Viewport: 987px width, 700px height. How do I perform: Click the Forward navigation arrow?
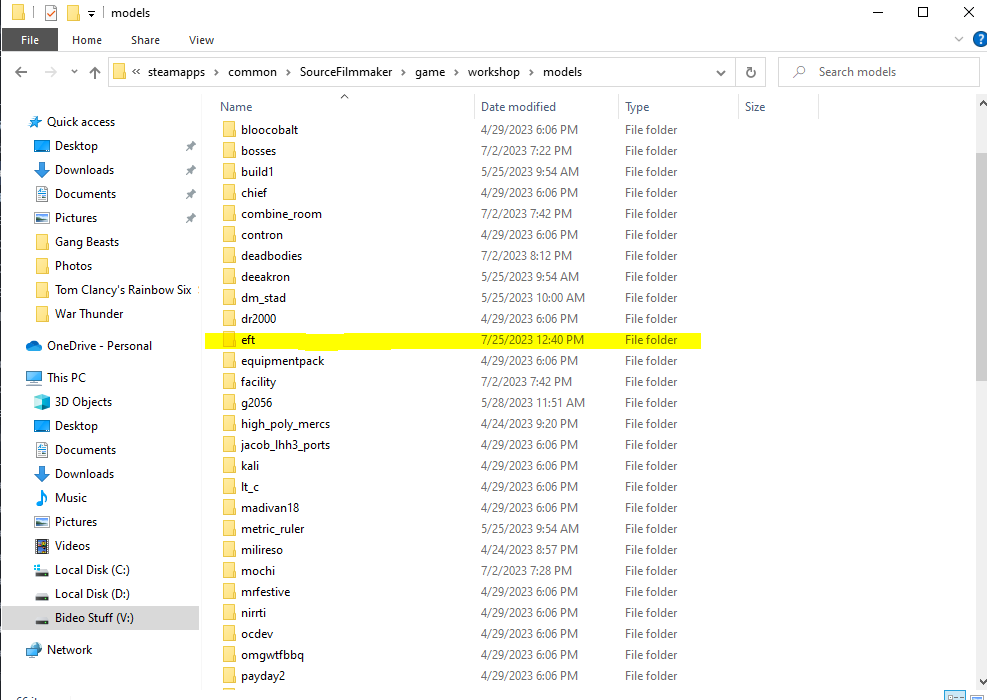point(50,72)
